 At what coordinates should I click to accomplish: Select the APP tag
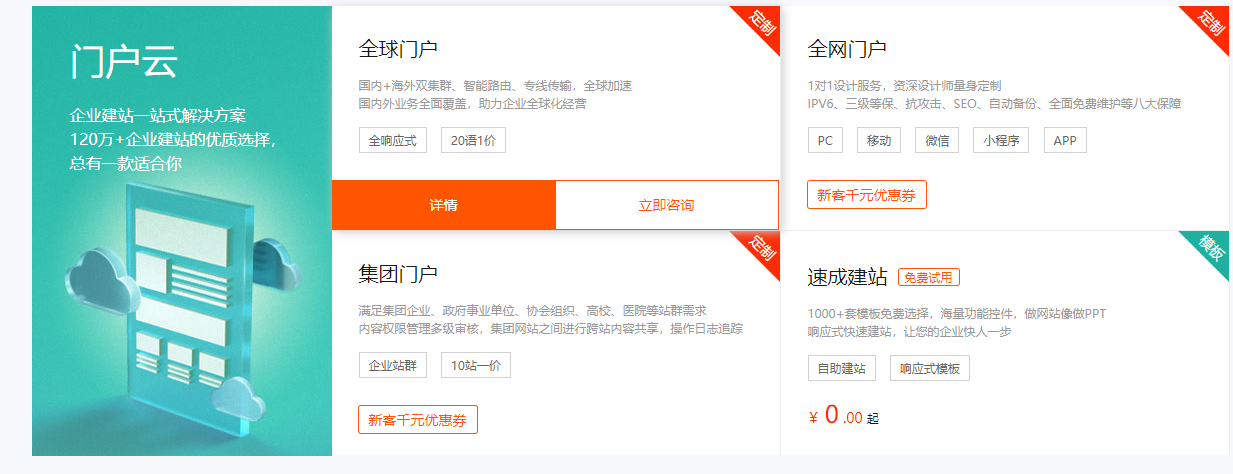[1065, 140]
